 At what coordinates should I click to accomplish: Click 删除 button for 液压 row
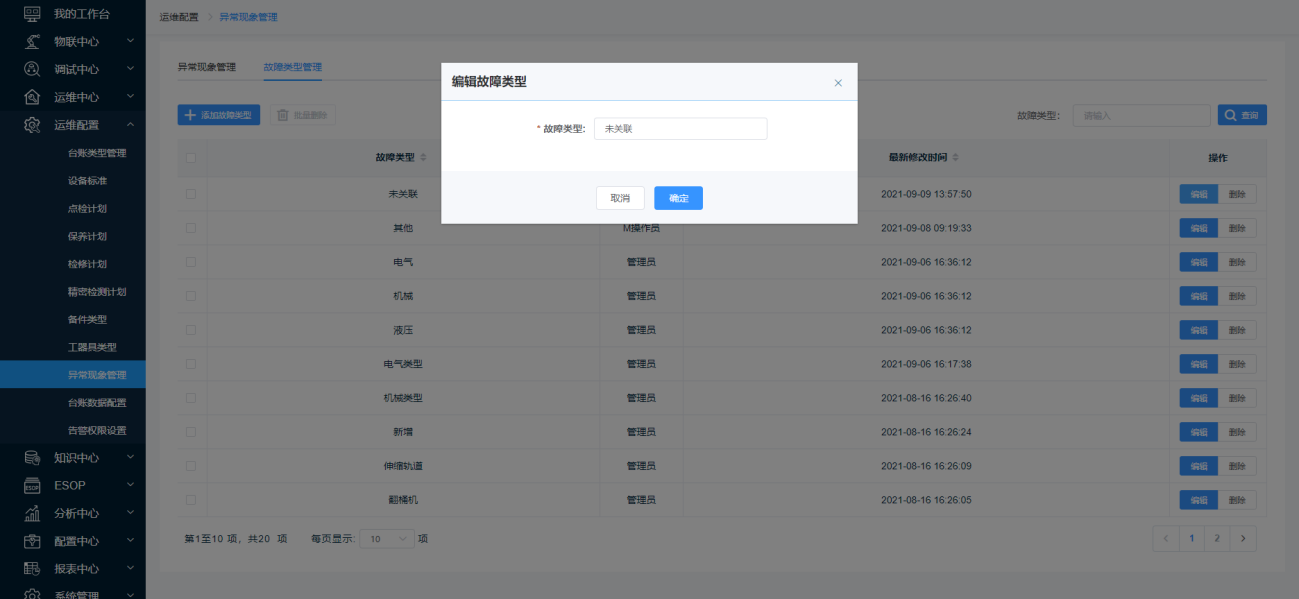[1237, 330]
